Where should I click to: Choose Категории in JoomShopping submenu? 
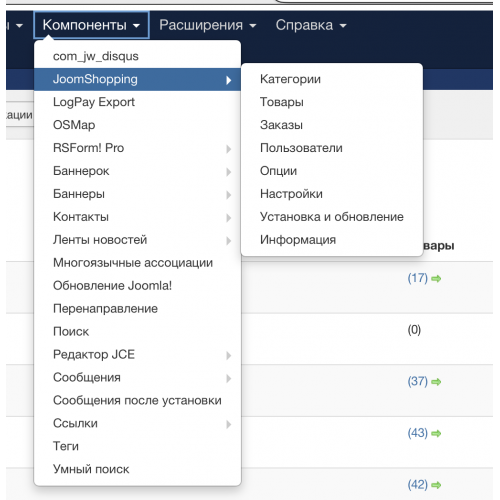coord(332,79)
